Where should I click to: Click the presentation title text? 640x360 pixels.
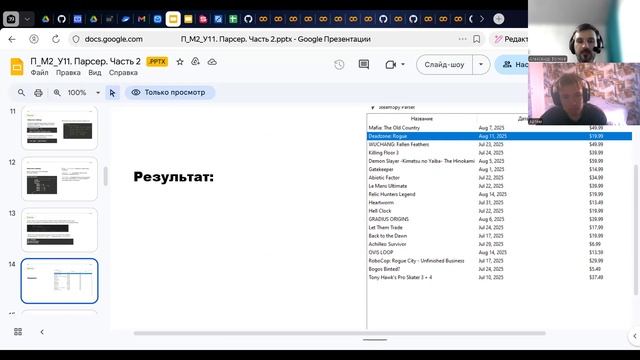[x=85, y=62]
